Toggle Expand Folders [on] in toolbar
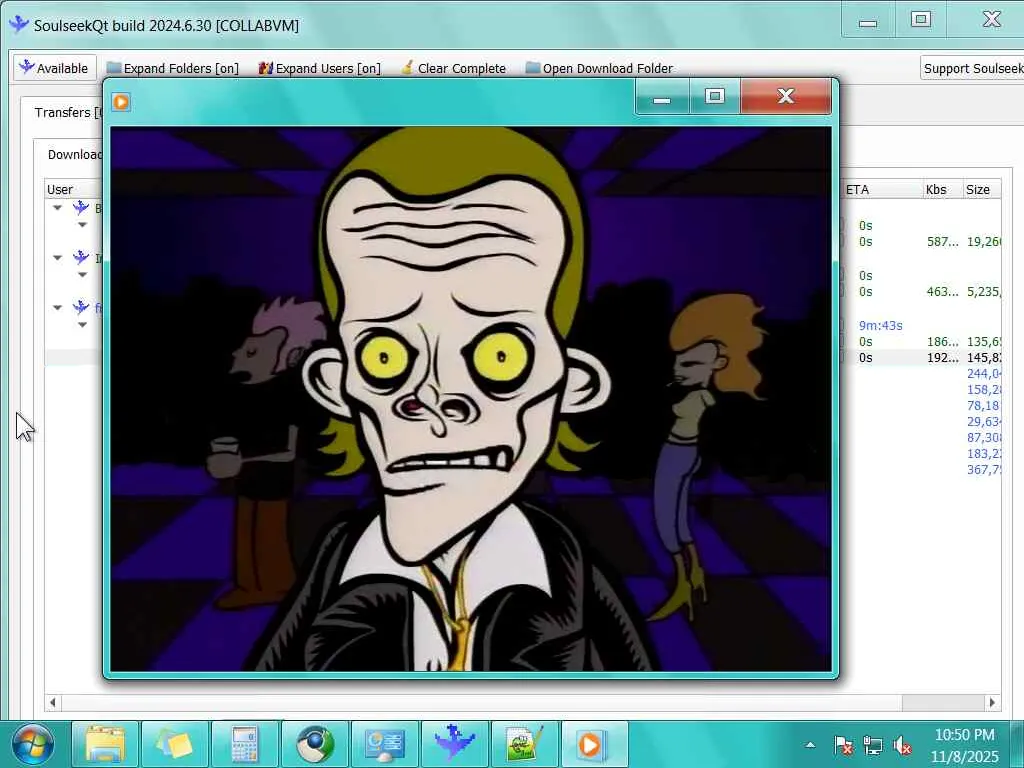 [x=172, y=68]
